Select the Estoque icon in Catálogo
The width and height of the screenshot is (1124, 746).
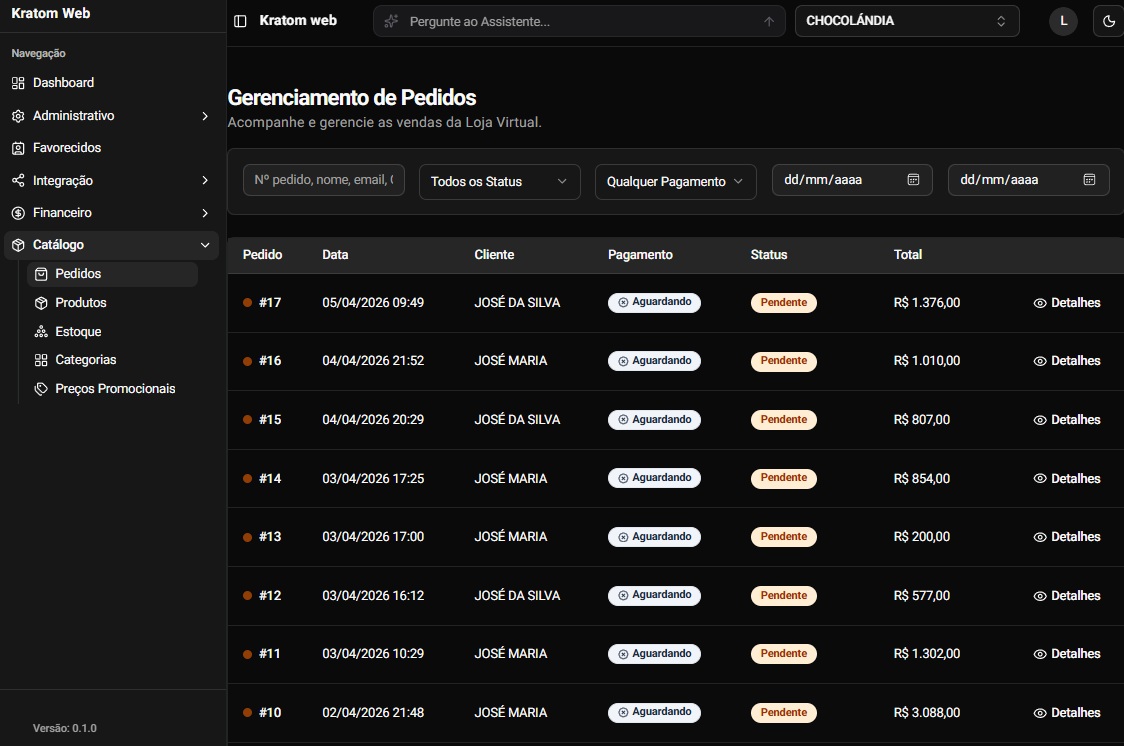coord(41,332)
